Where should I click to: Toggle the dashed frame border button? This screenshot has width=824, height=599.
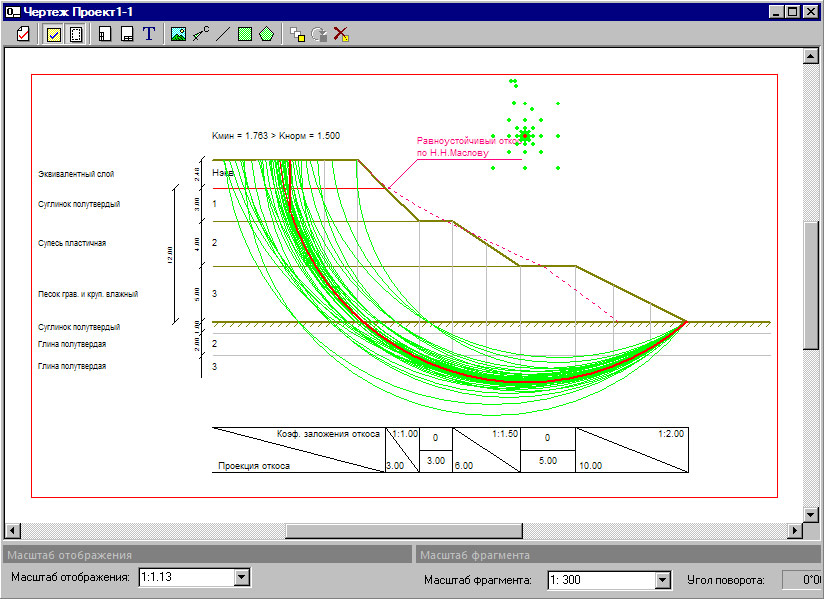tap(77, 35)
